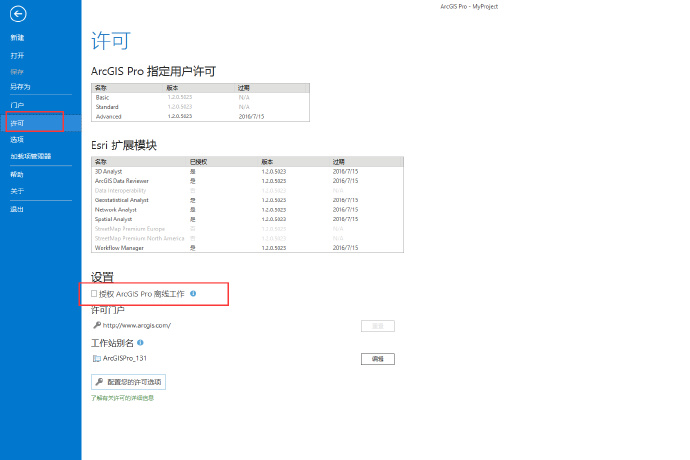690x460 pixels.
Task: Open 打开 in the sidebar
Action: pos(17,55)
